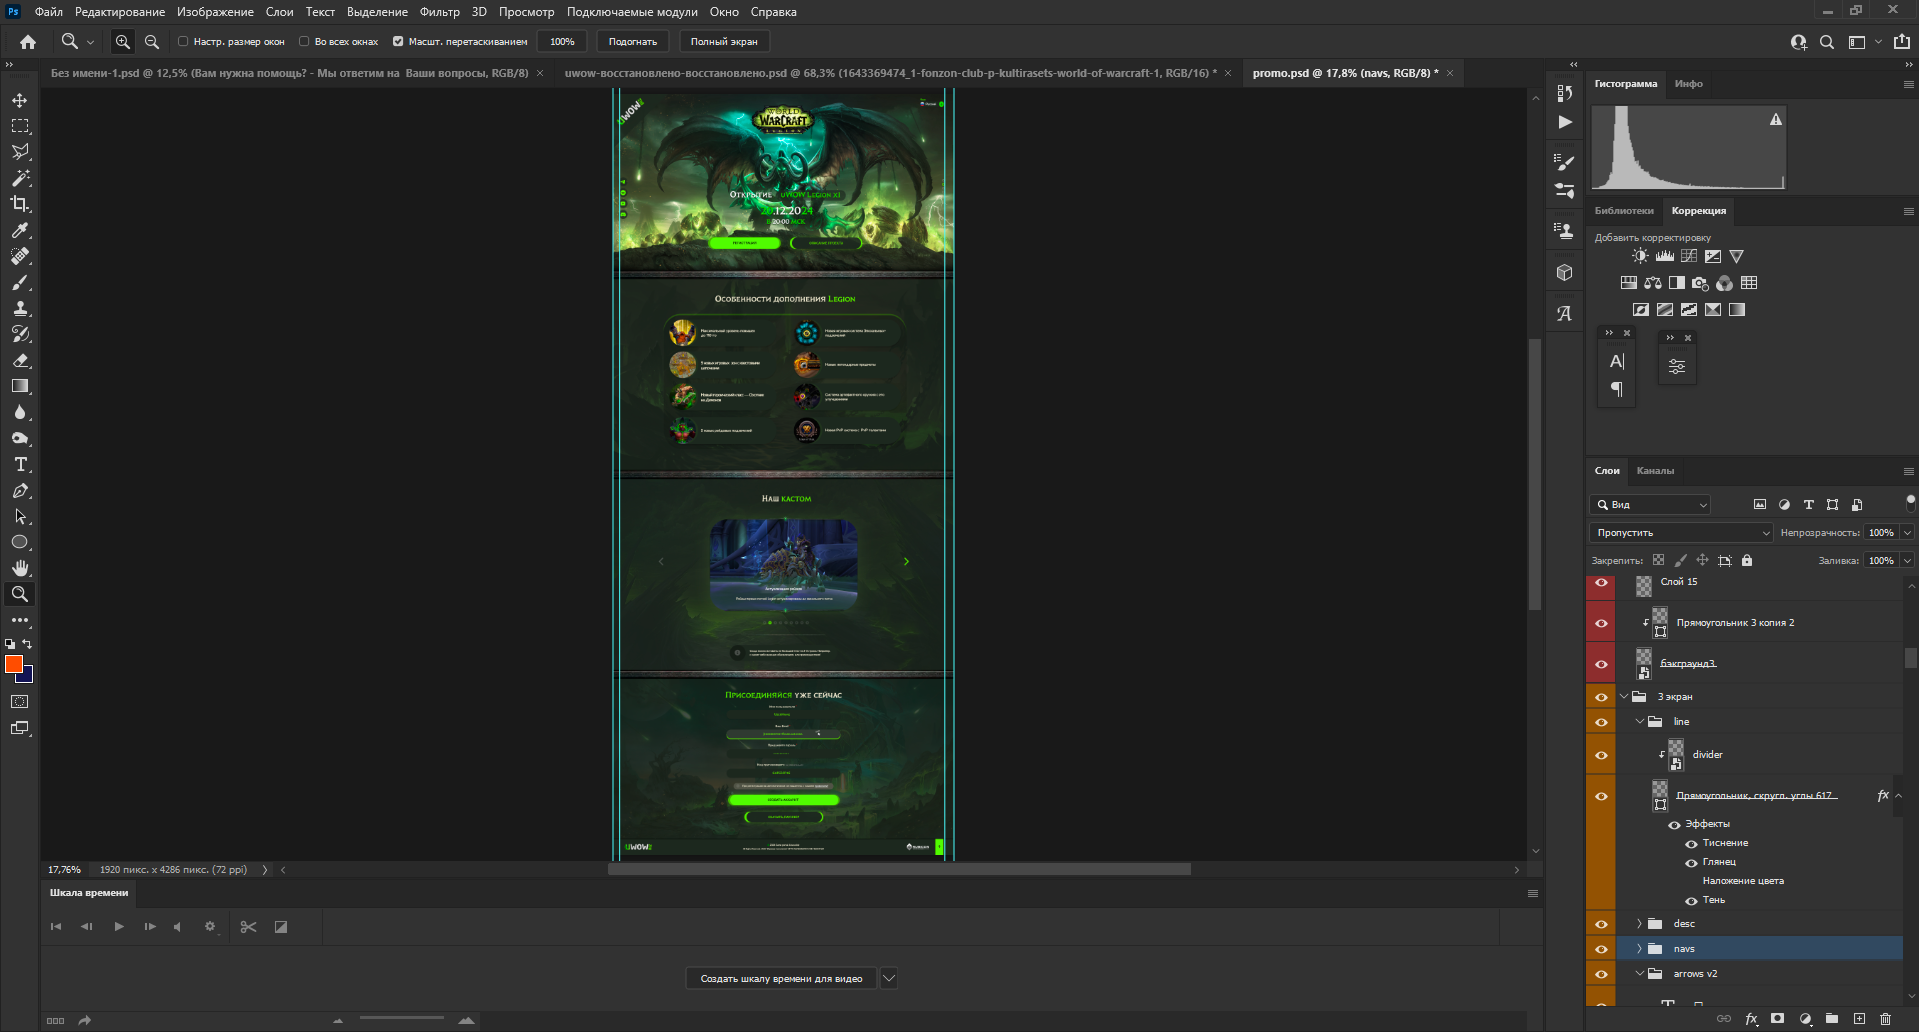Select the Rectangular Marquee tool

pos(20,126)
